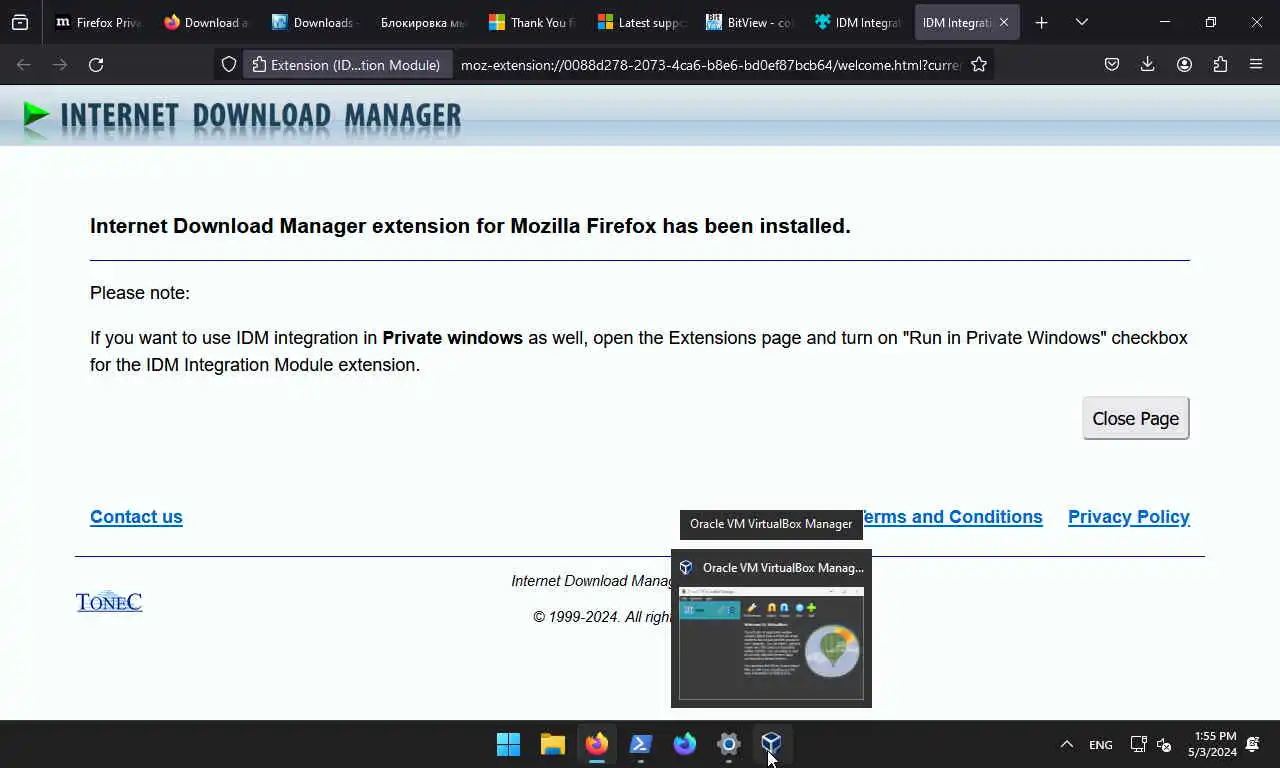
Task: Bookmark this page with the star icon
Action: (x=979, y=65)
